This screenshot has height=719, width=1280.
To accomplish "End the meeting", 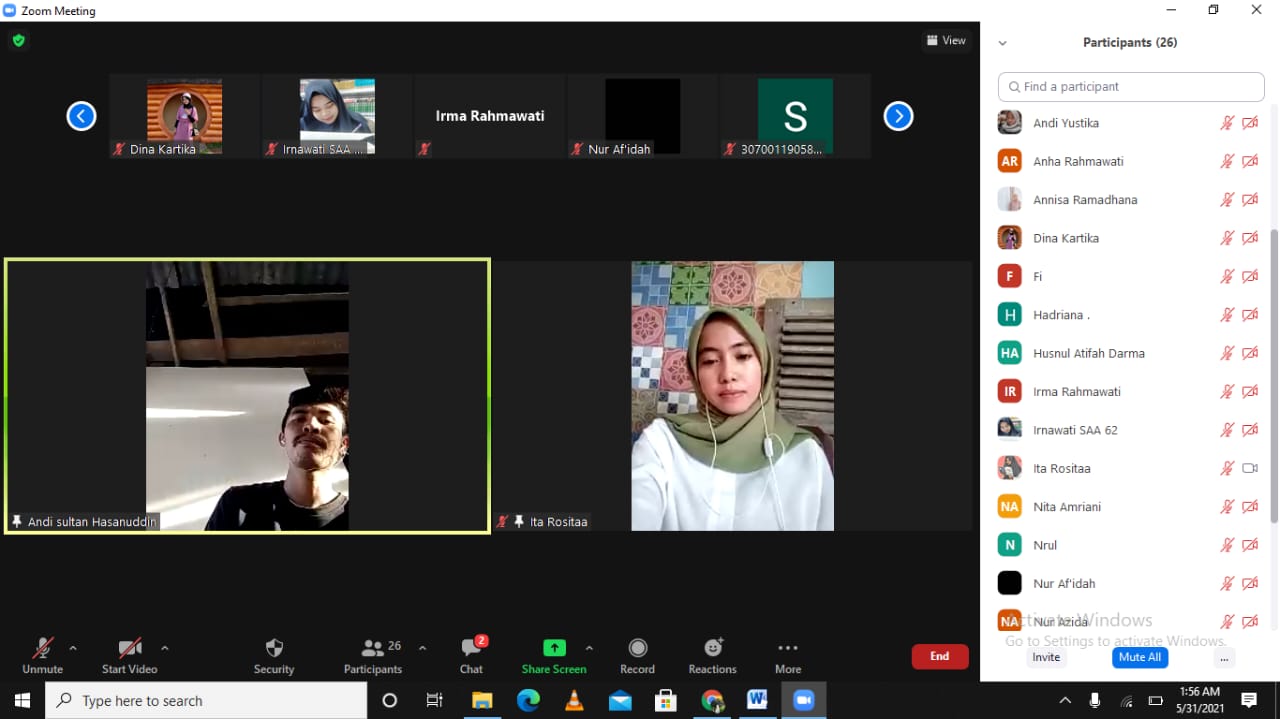I will 939,656.
